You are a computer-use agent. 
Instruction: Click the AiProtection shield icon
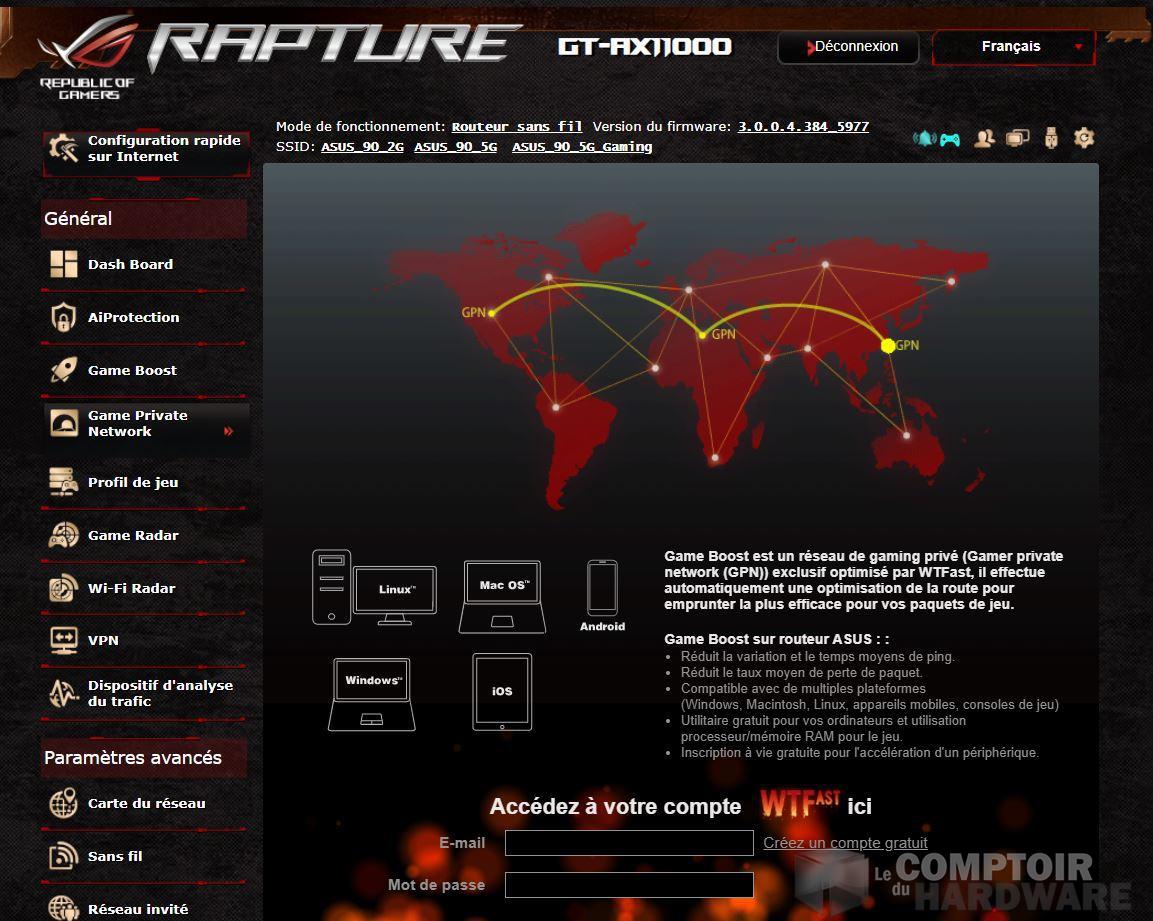tap(64, 318)
